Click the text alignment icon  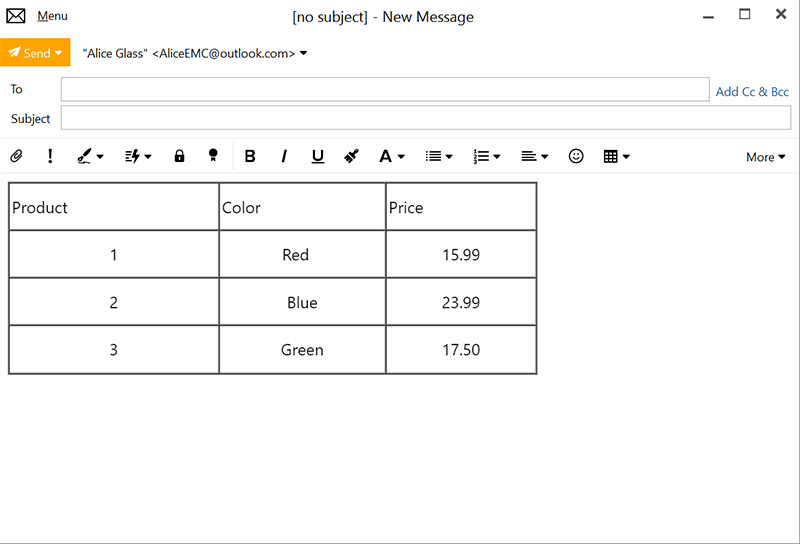(529, 156)
